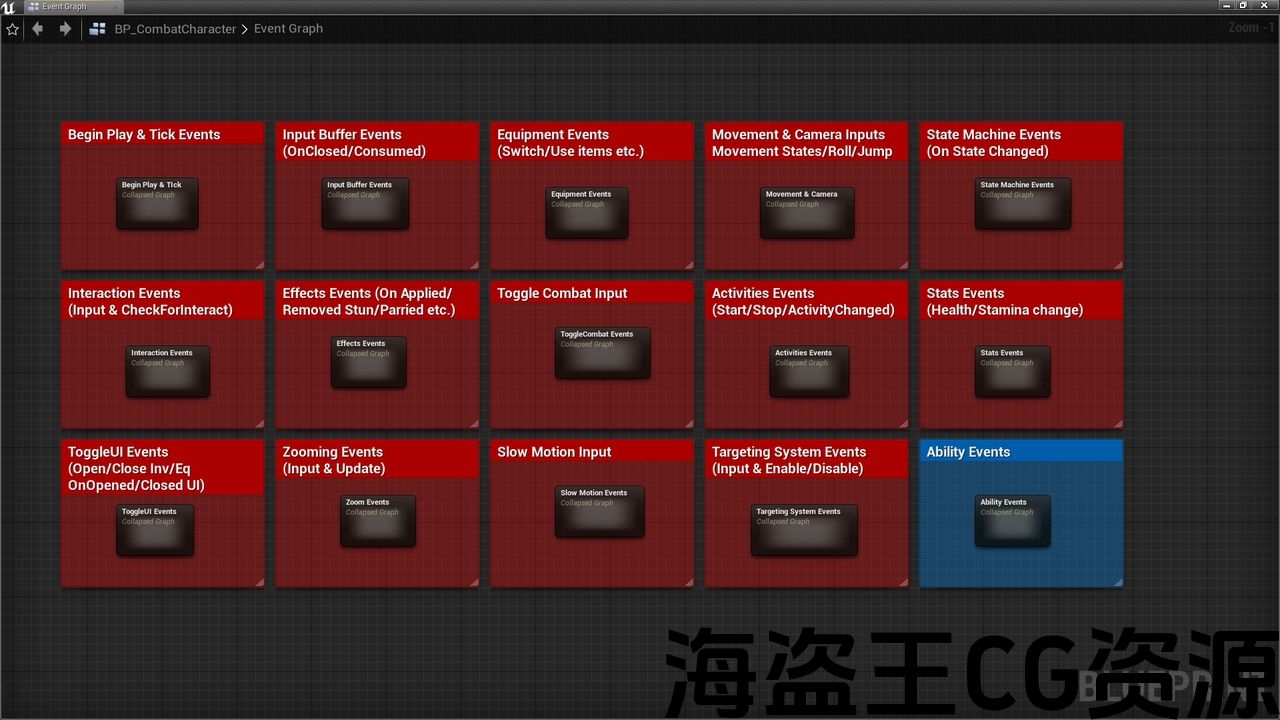Click the Unreal Engine logo icon

pyautogui.click(x=9, y=7)
